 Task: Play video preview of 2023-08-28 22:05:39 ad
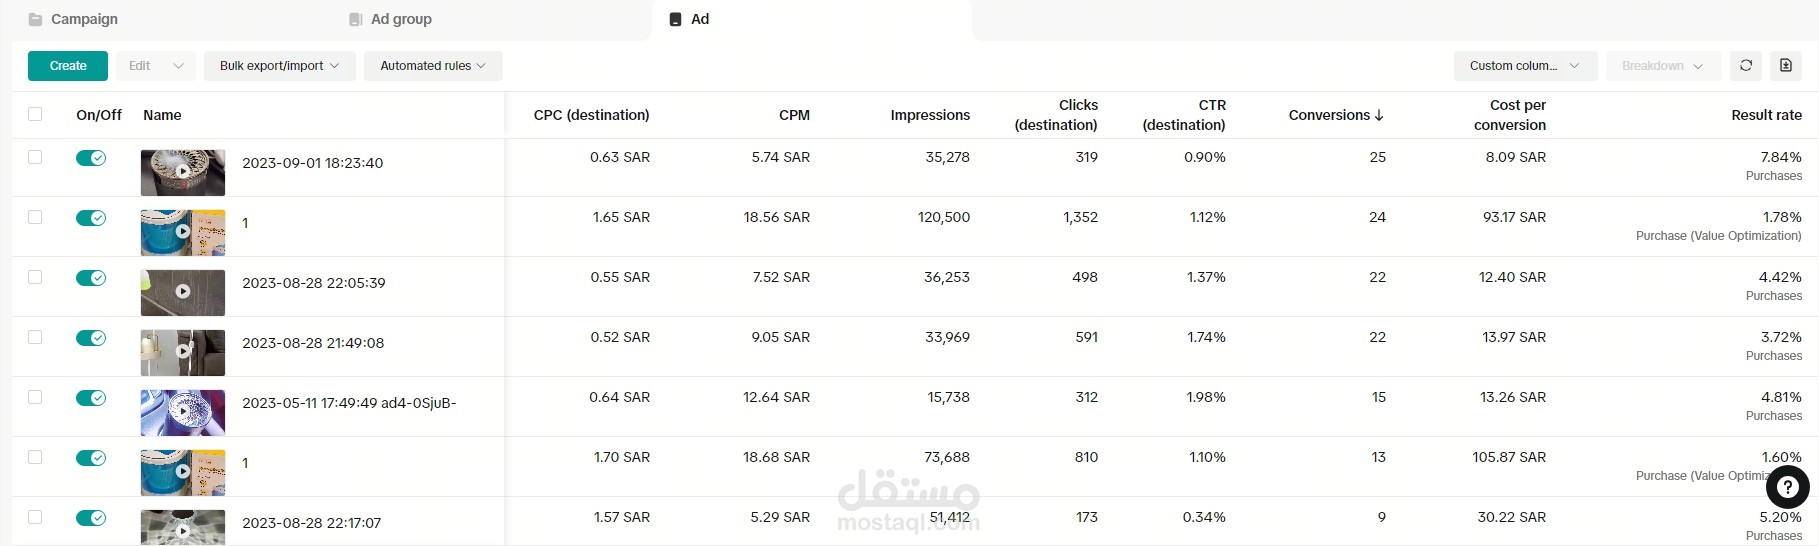pos(183,291)
